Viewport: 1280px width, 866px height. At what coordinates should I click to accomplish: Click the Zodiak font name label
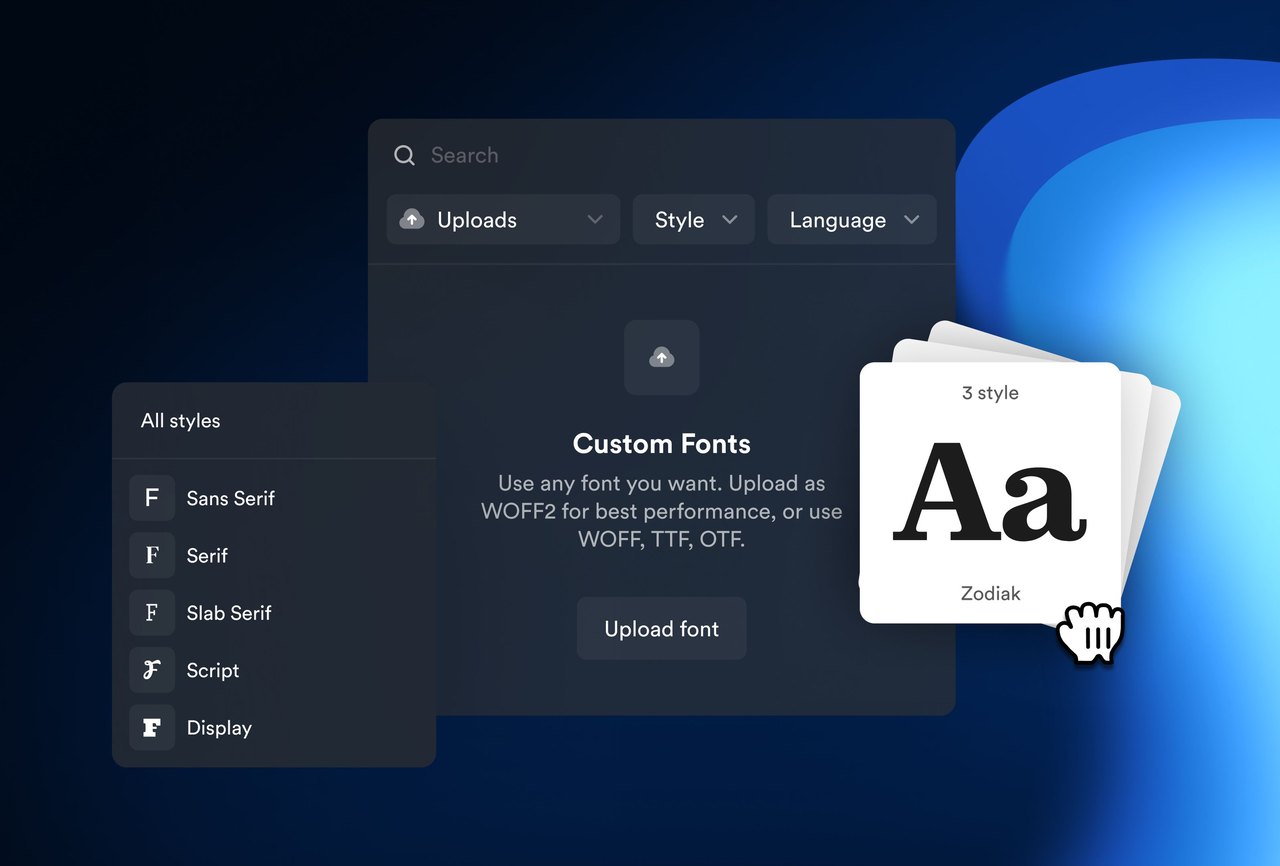tap(991, 593)
